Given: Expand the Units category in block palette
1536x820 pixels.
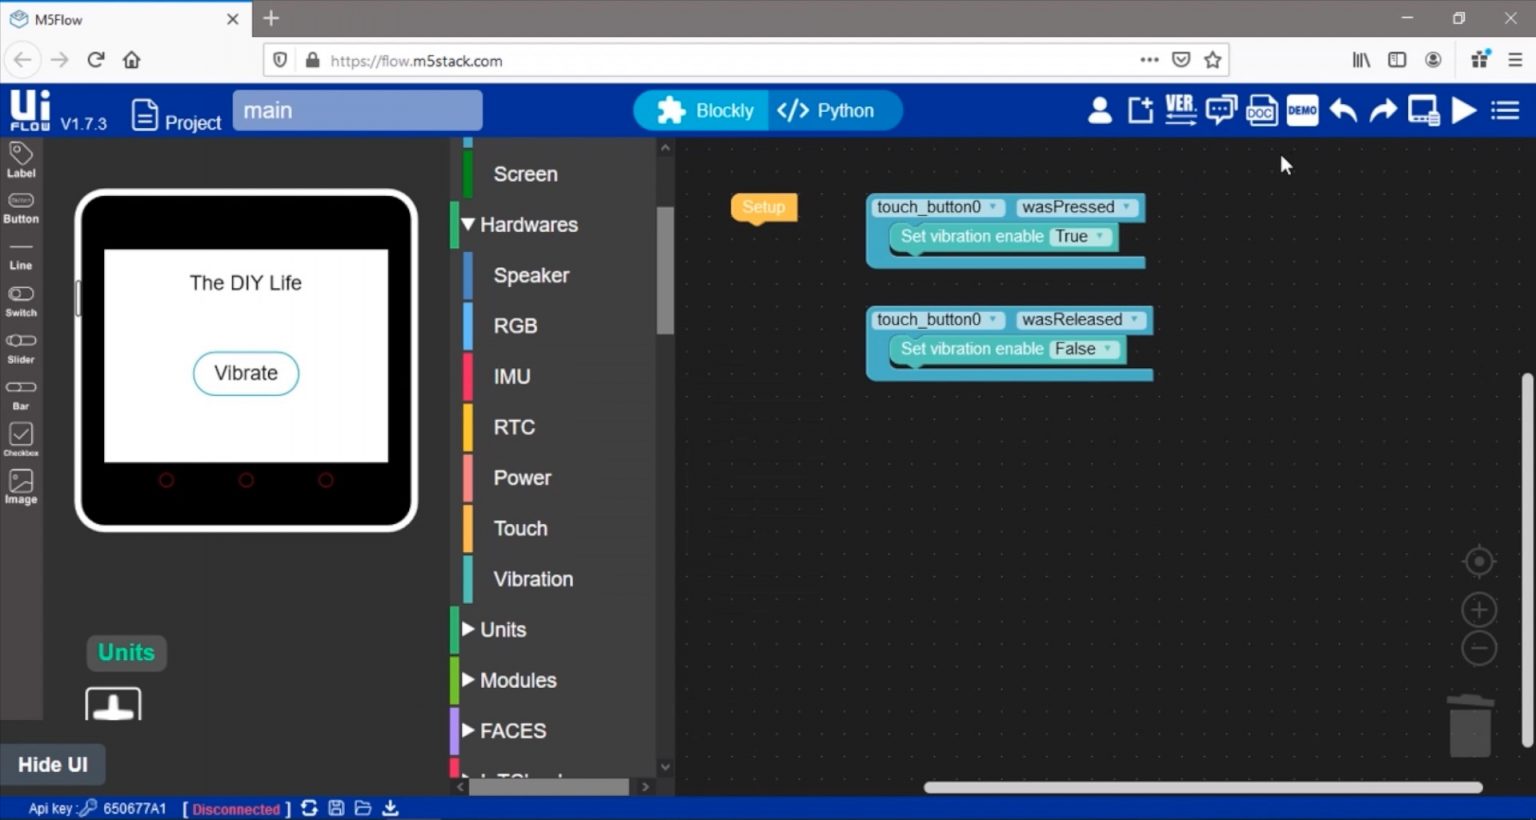Looking at the screenshot, I should (500, 629).
